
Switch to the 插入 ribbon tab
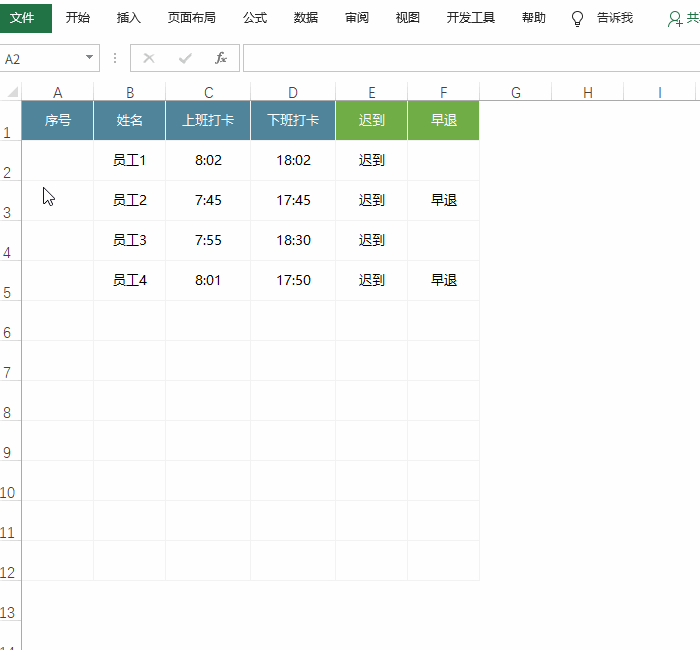[x=129, y=17]
